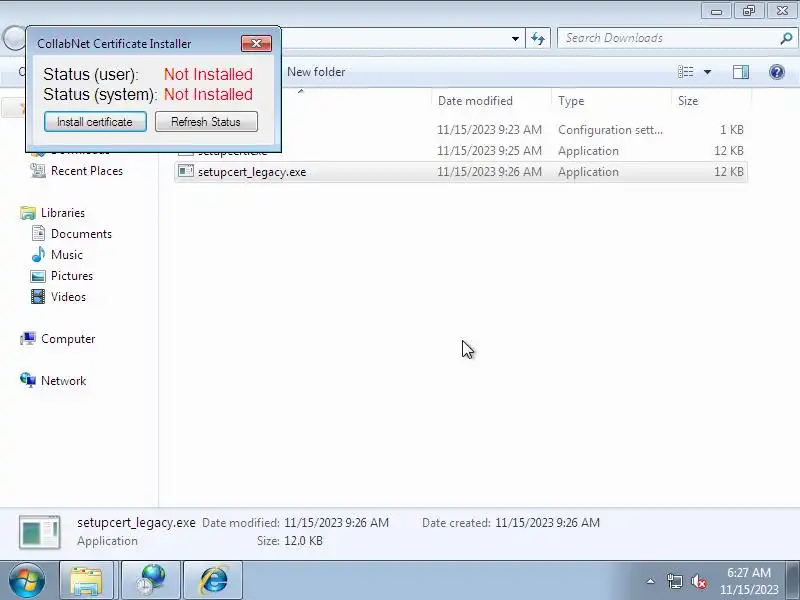Sort by the Type column header
Image resolution: width=800 pixels, height=600 pixels.
(x=611, y=101)
